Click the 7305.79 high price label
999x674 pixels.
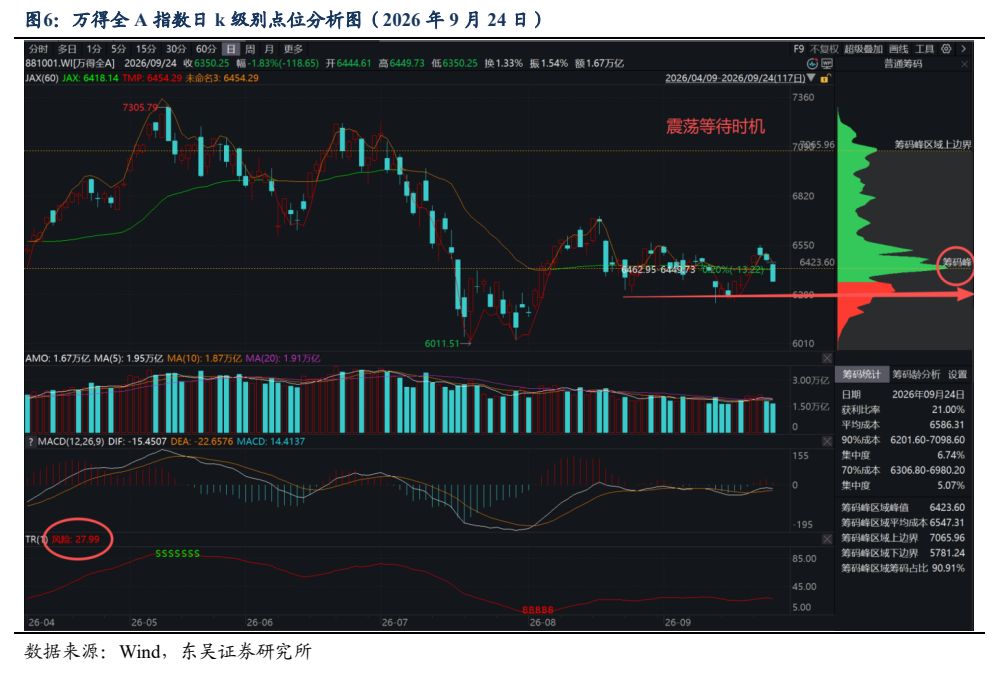click(140, 107)
